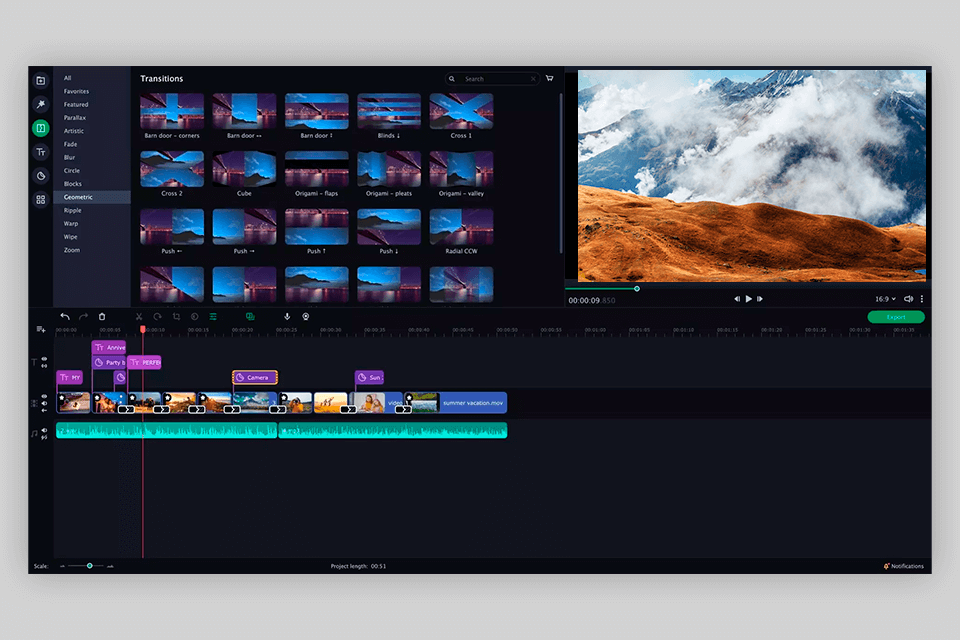960x640 pixels.
Task: Open the file import tab icon
Action: (40, 80)
